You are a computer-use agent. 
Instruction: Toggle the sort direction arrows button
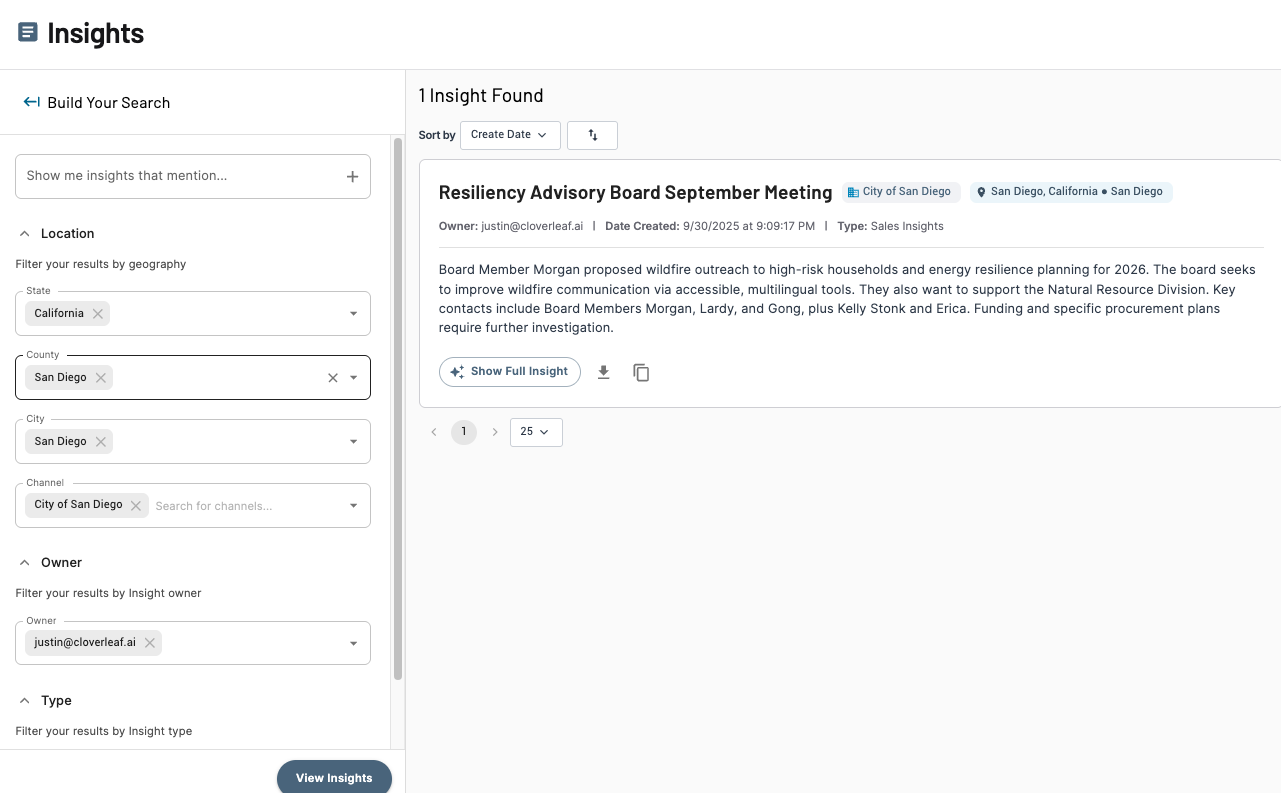(592, 135)
